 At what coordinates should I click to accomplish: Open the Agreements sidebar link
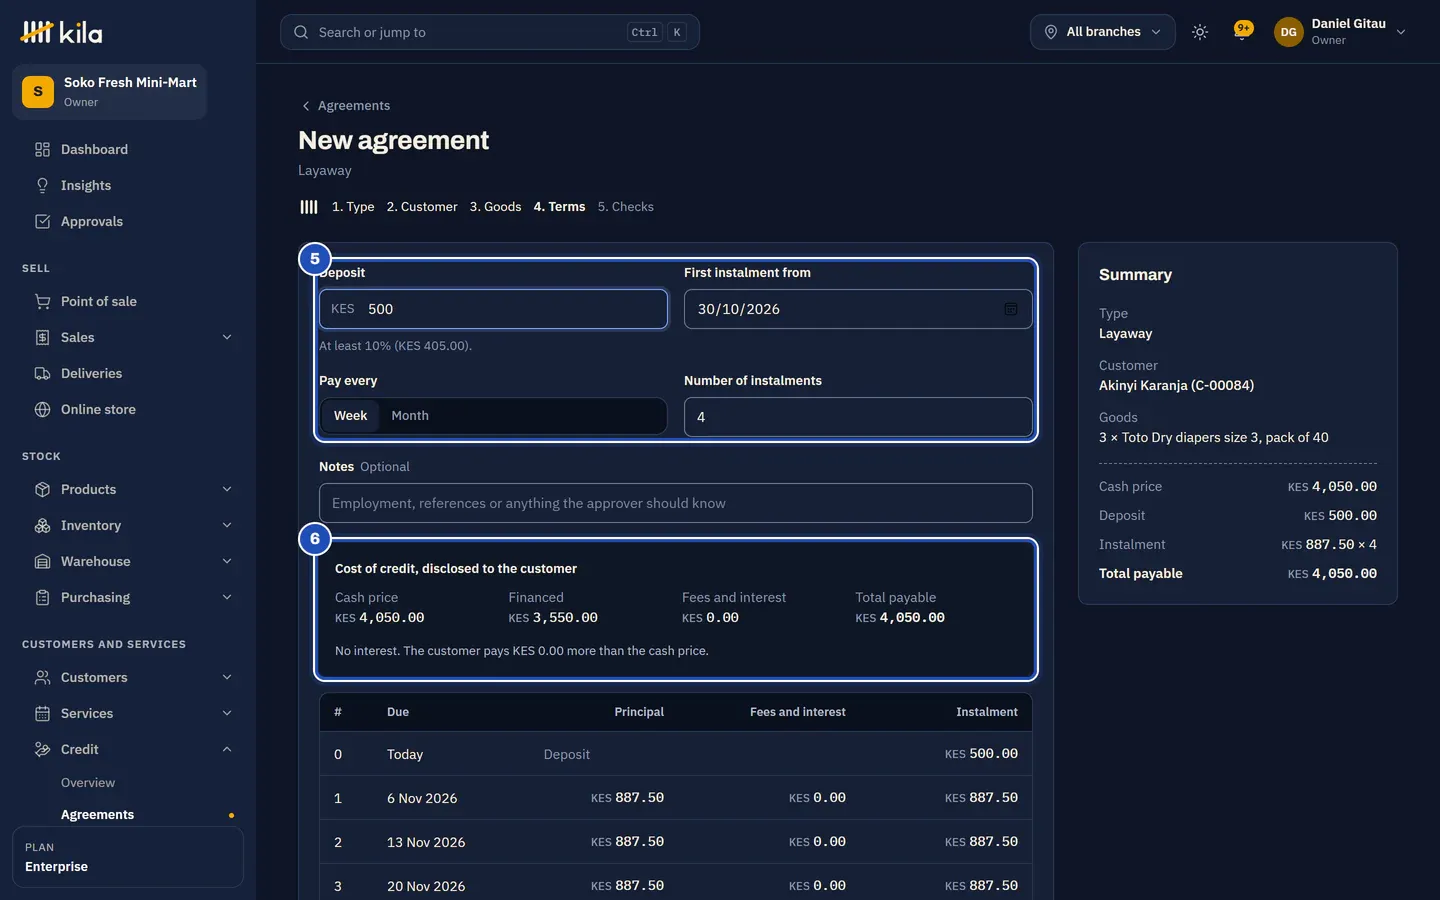97,815
